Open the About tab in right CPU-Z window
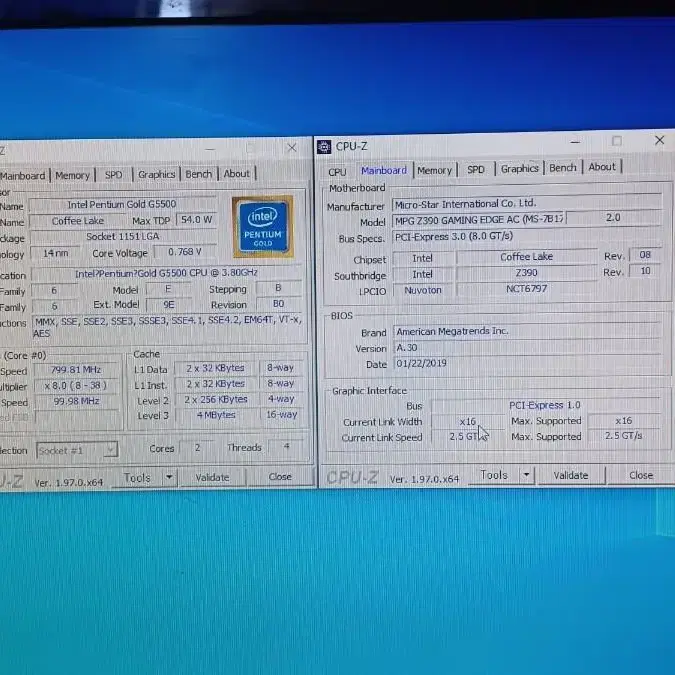The height and width of the screenshot is (675, 675). (x=602, y=167)
